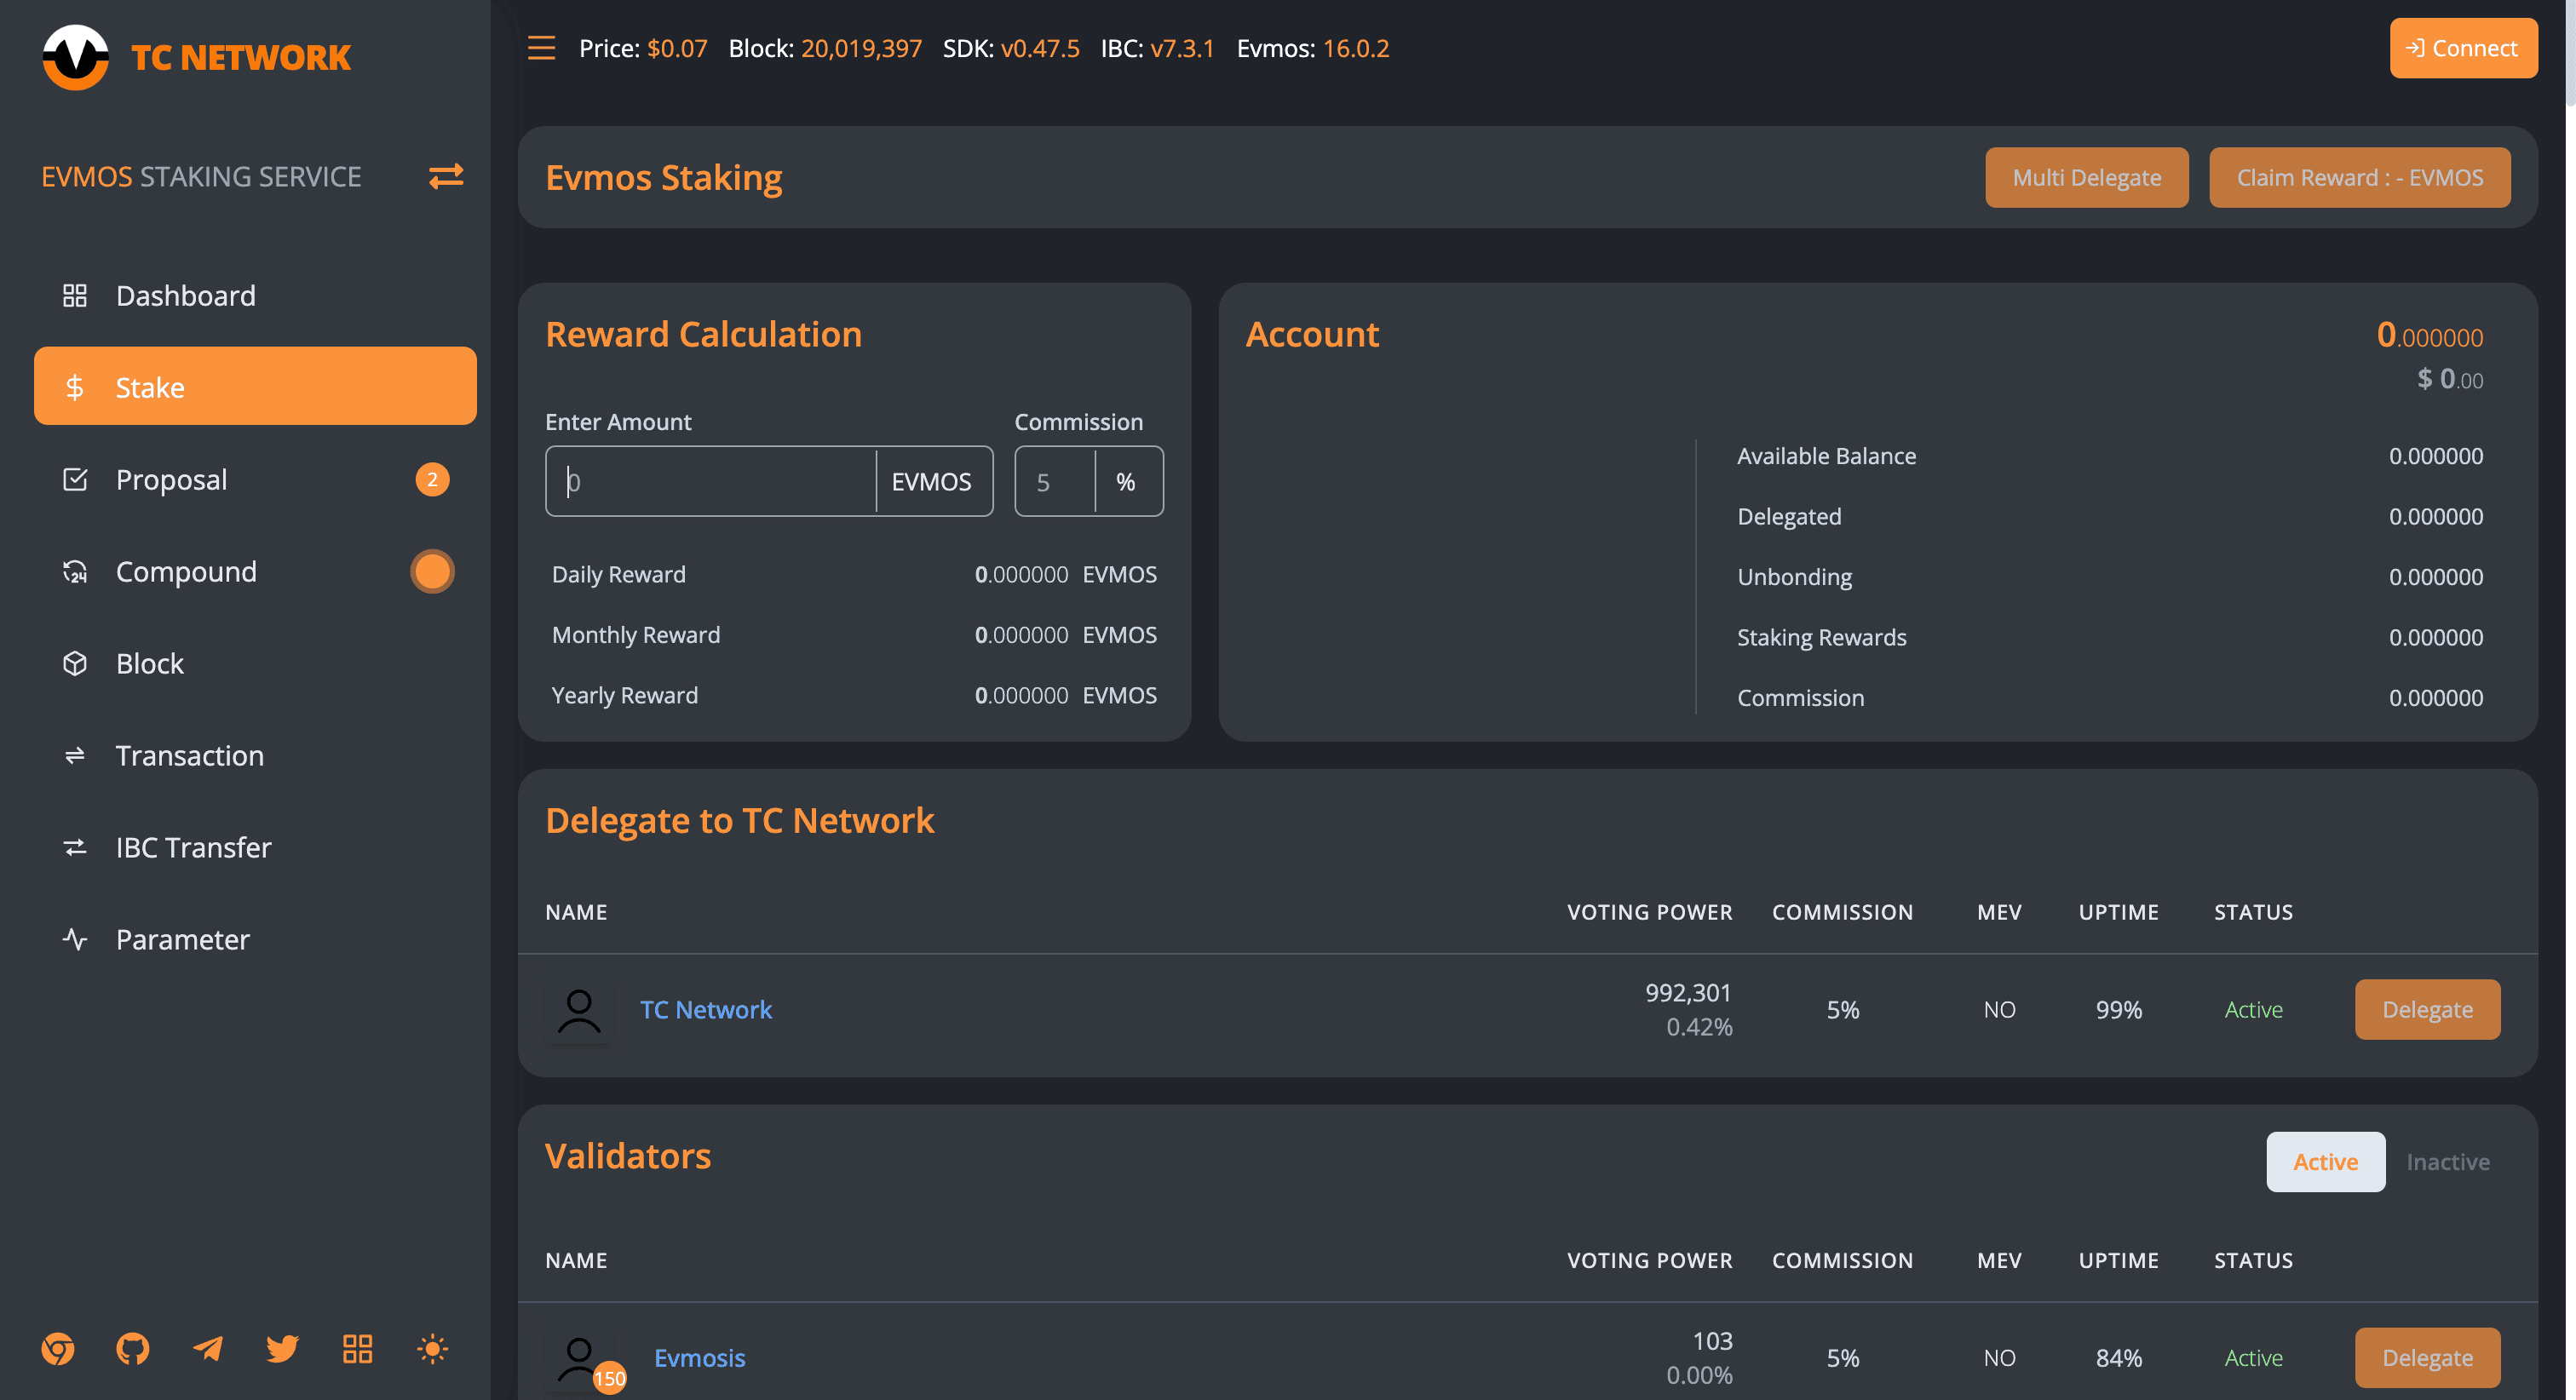The width and height of the screenshot is (2576, 1400).
Task: Click the Yearly Reward row label
Action: 624,695
